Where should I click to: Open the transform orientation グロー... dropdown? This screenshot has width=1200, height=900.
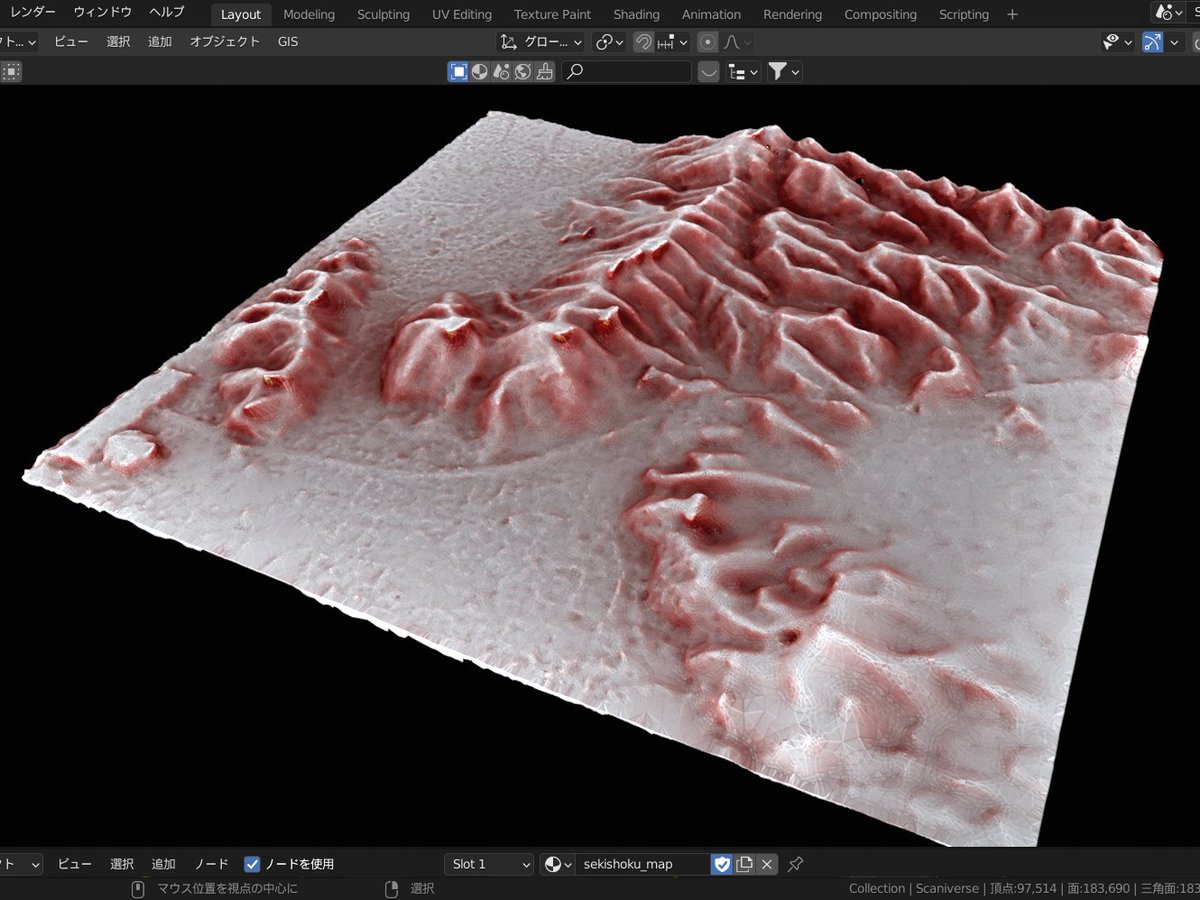click(541, 42)
